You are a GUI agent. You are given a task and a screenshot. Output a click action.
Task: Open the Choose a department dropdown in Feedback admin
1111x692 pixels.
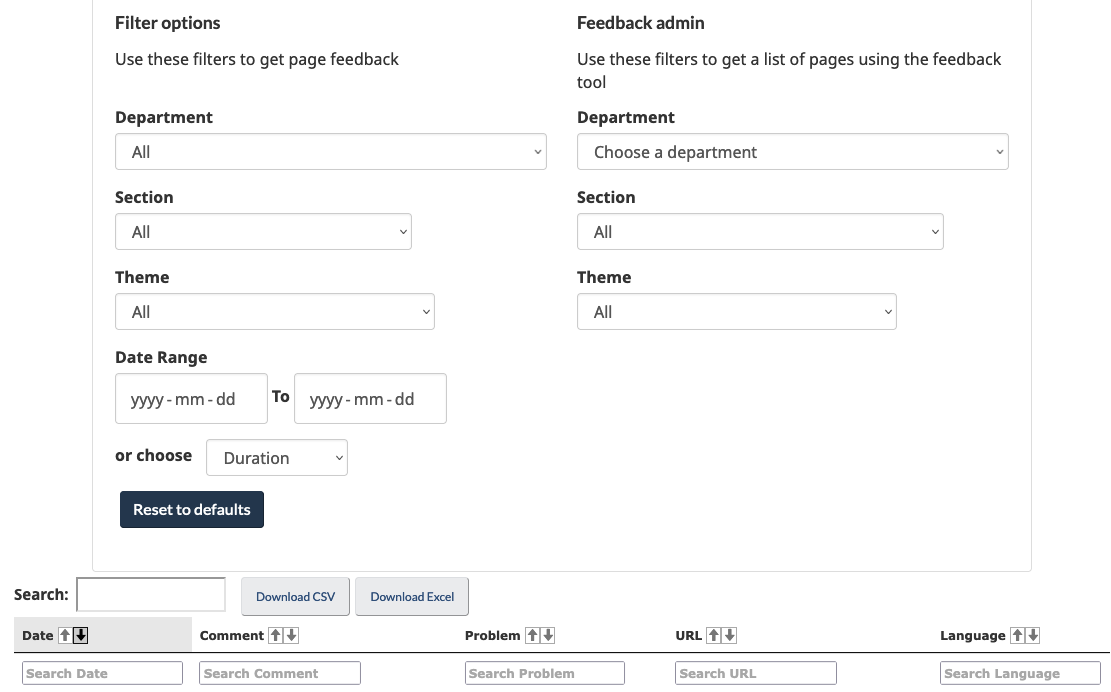pyautogui.click(x=792, y=151)
